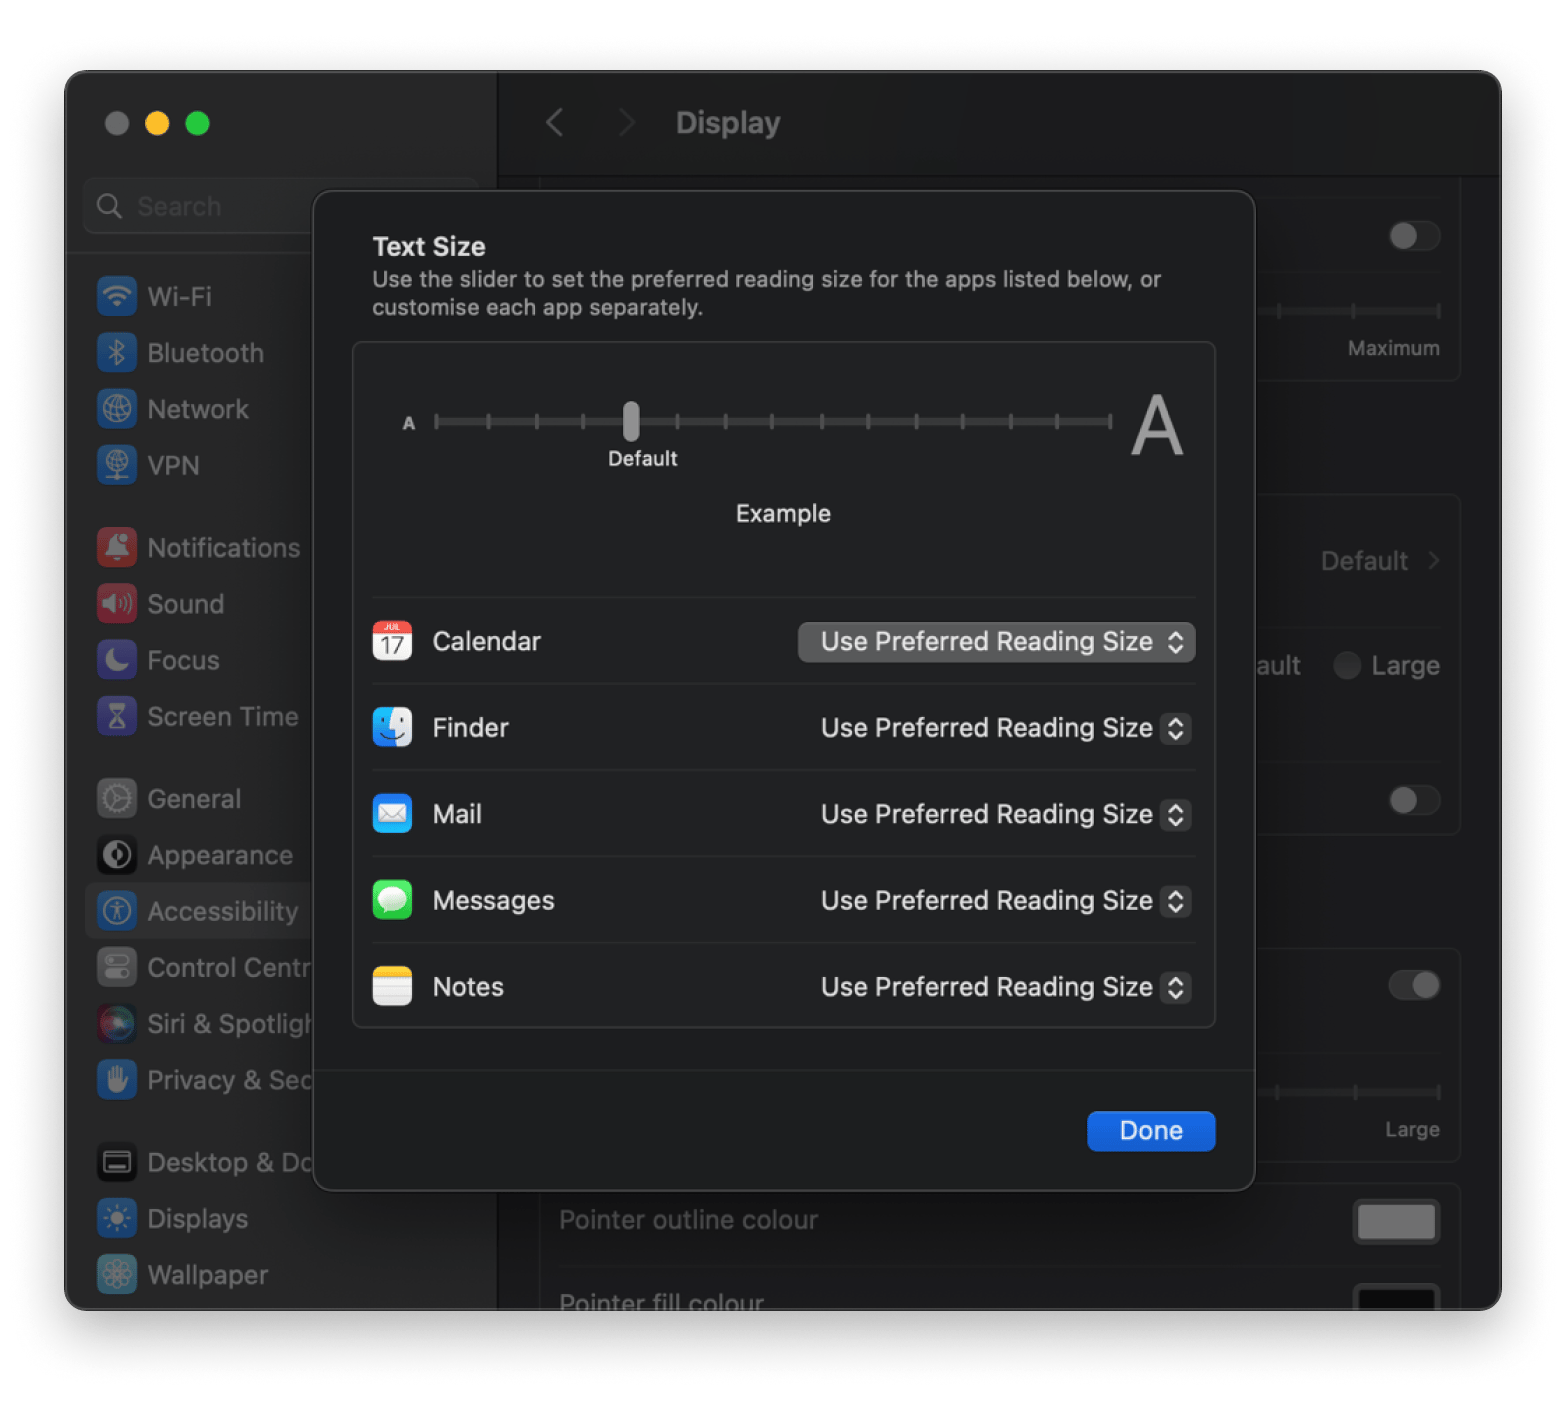Open the Mail reading size dropdown
This screenshot has width=1560, height=1404.
point(1004,814)
